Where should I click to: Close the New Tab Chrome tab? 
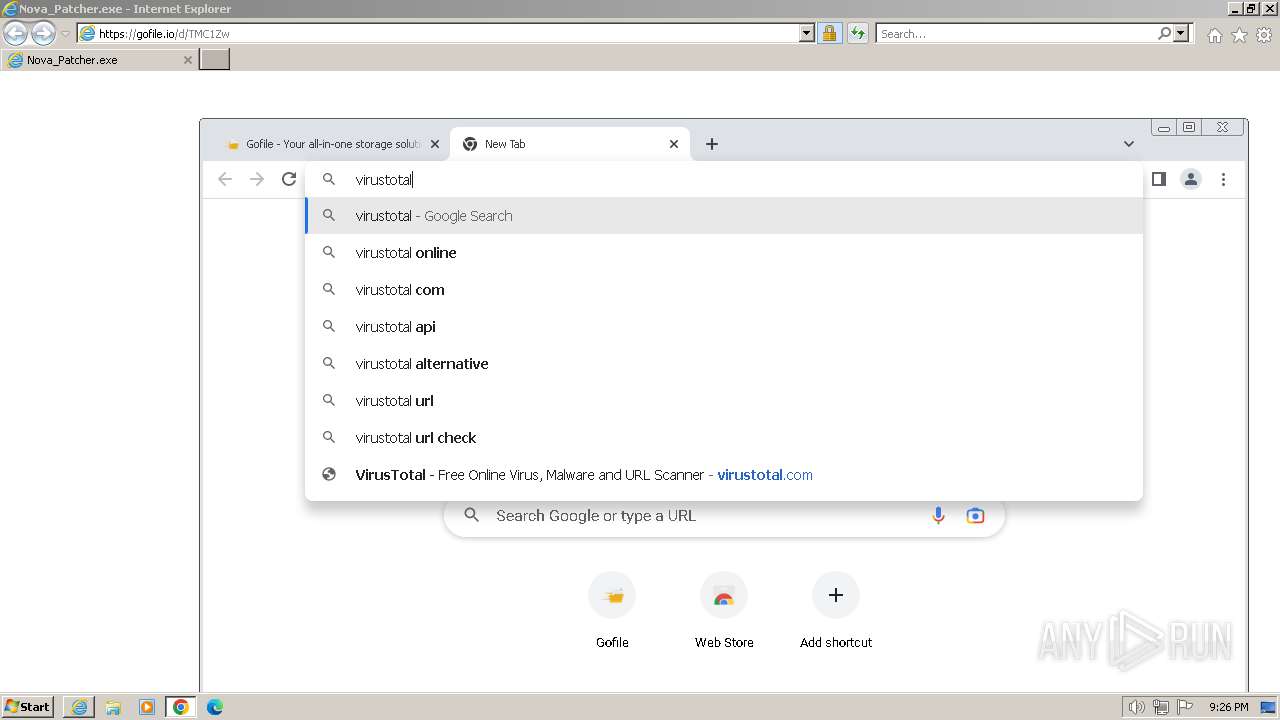[674, 144]
